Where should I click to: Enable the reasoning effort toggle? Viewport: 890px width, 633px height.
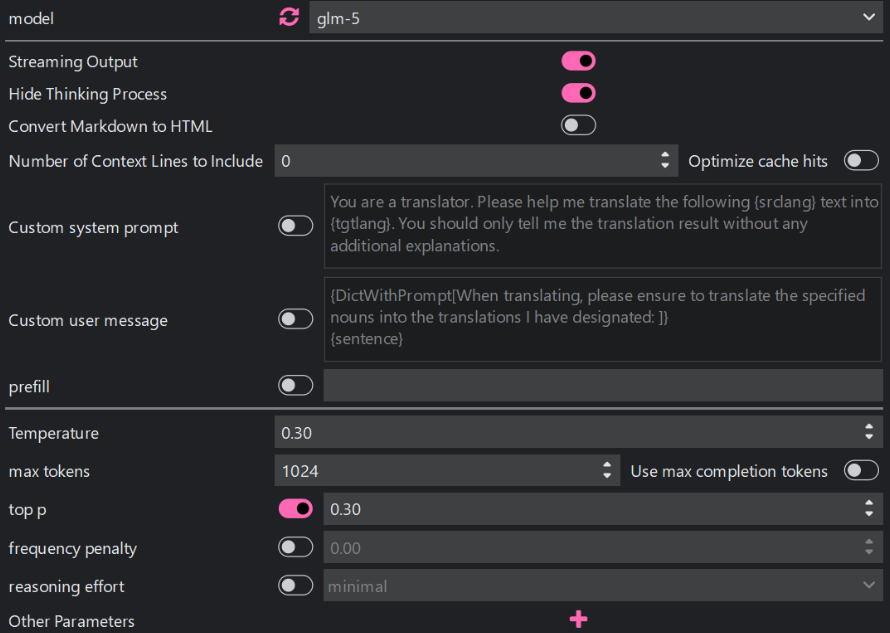coord(295,585)
